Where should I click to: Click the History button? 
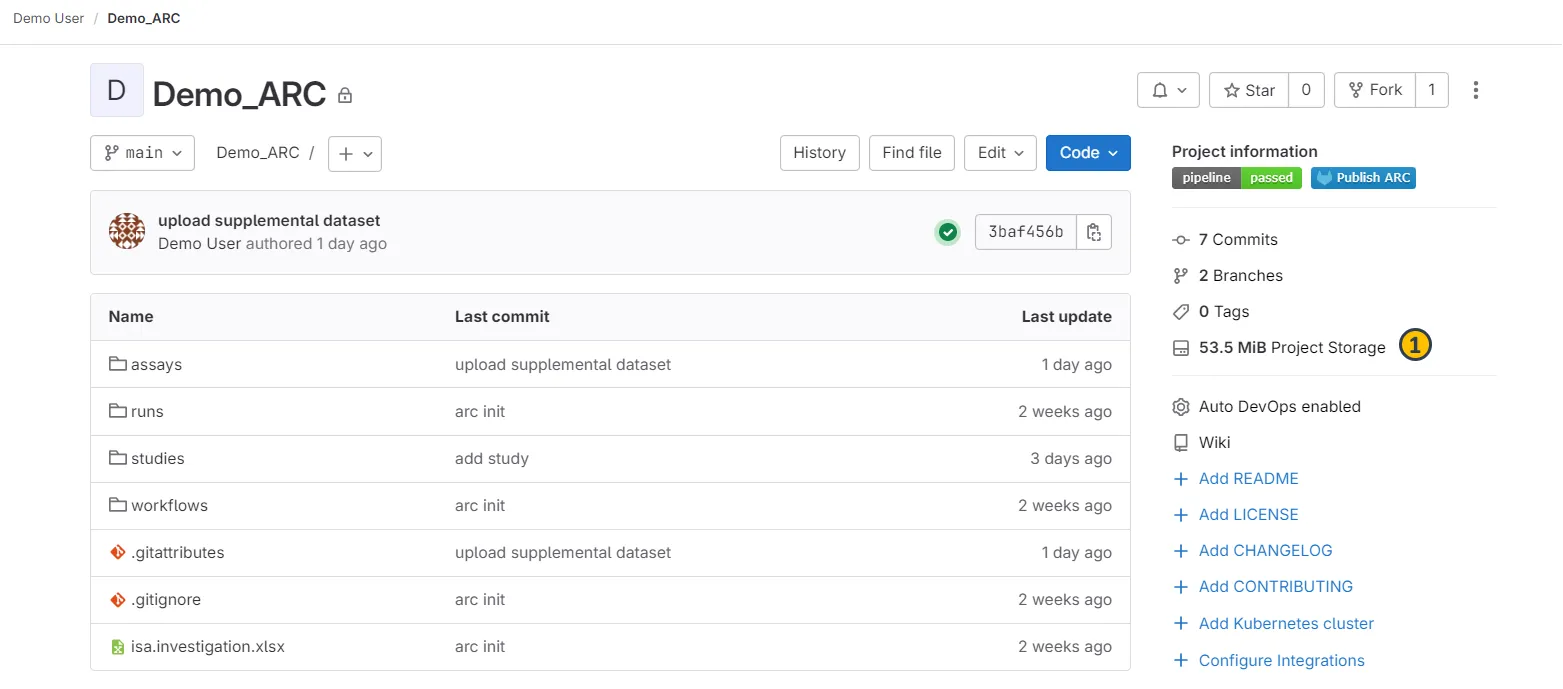[819, 153]
